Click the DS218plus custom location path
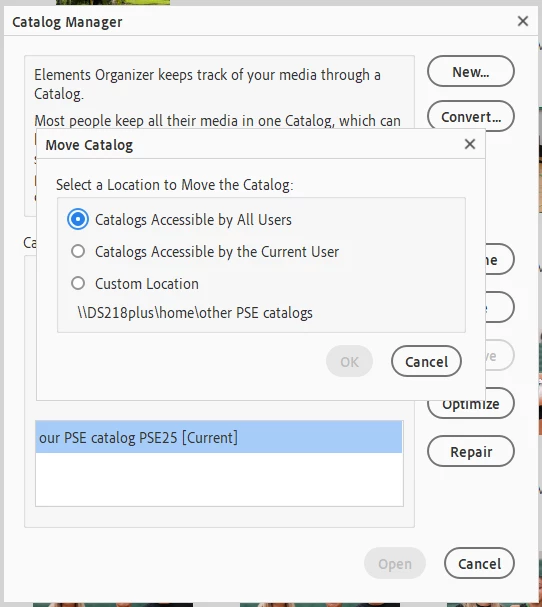This screenshot has width=542, height=607. click(195, 313)
